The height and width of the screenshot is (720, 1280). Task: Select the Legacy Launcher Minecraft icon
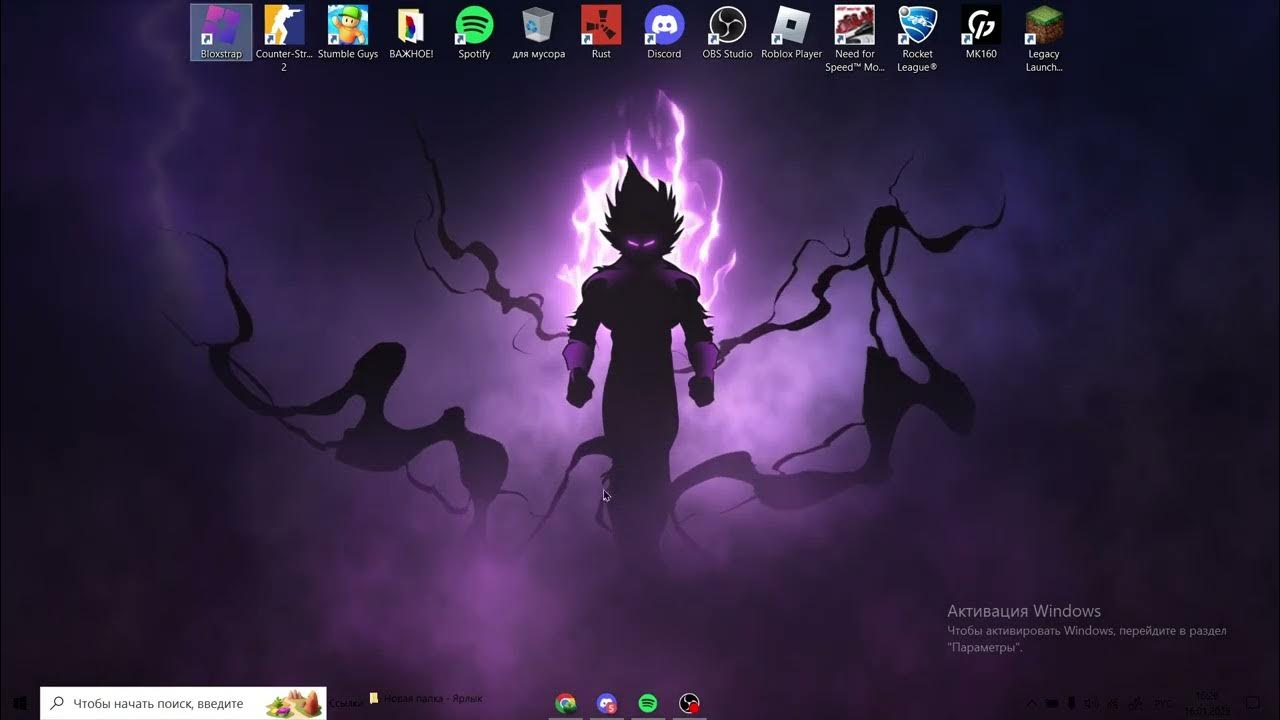(1044, 38)
